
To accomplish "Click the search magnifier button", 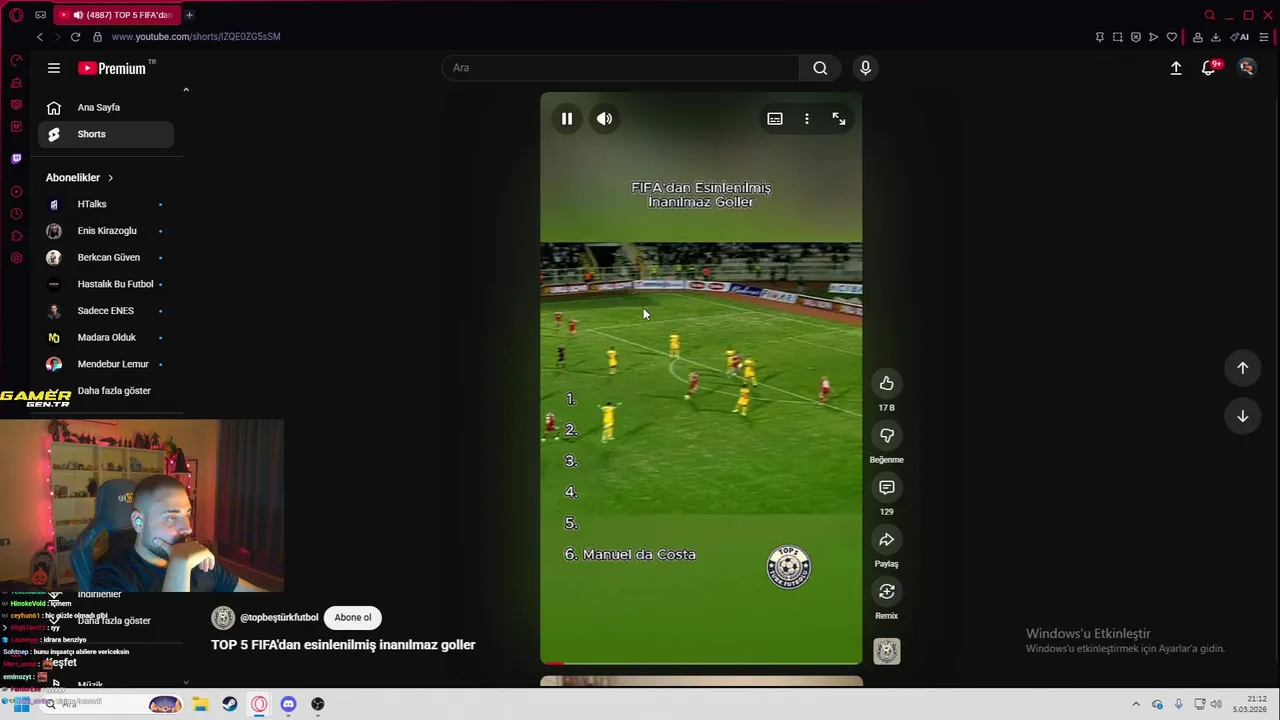I will coord(820,68).
